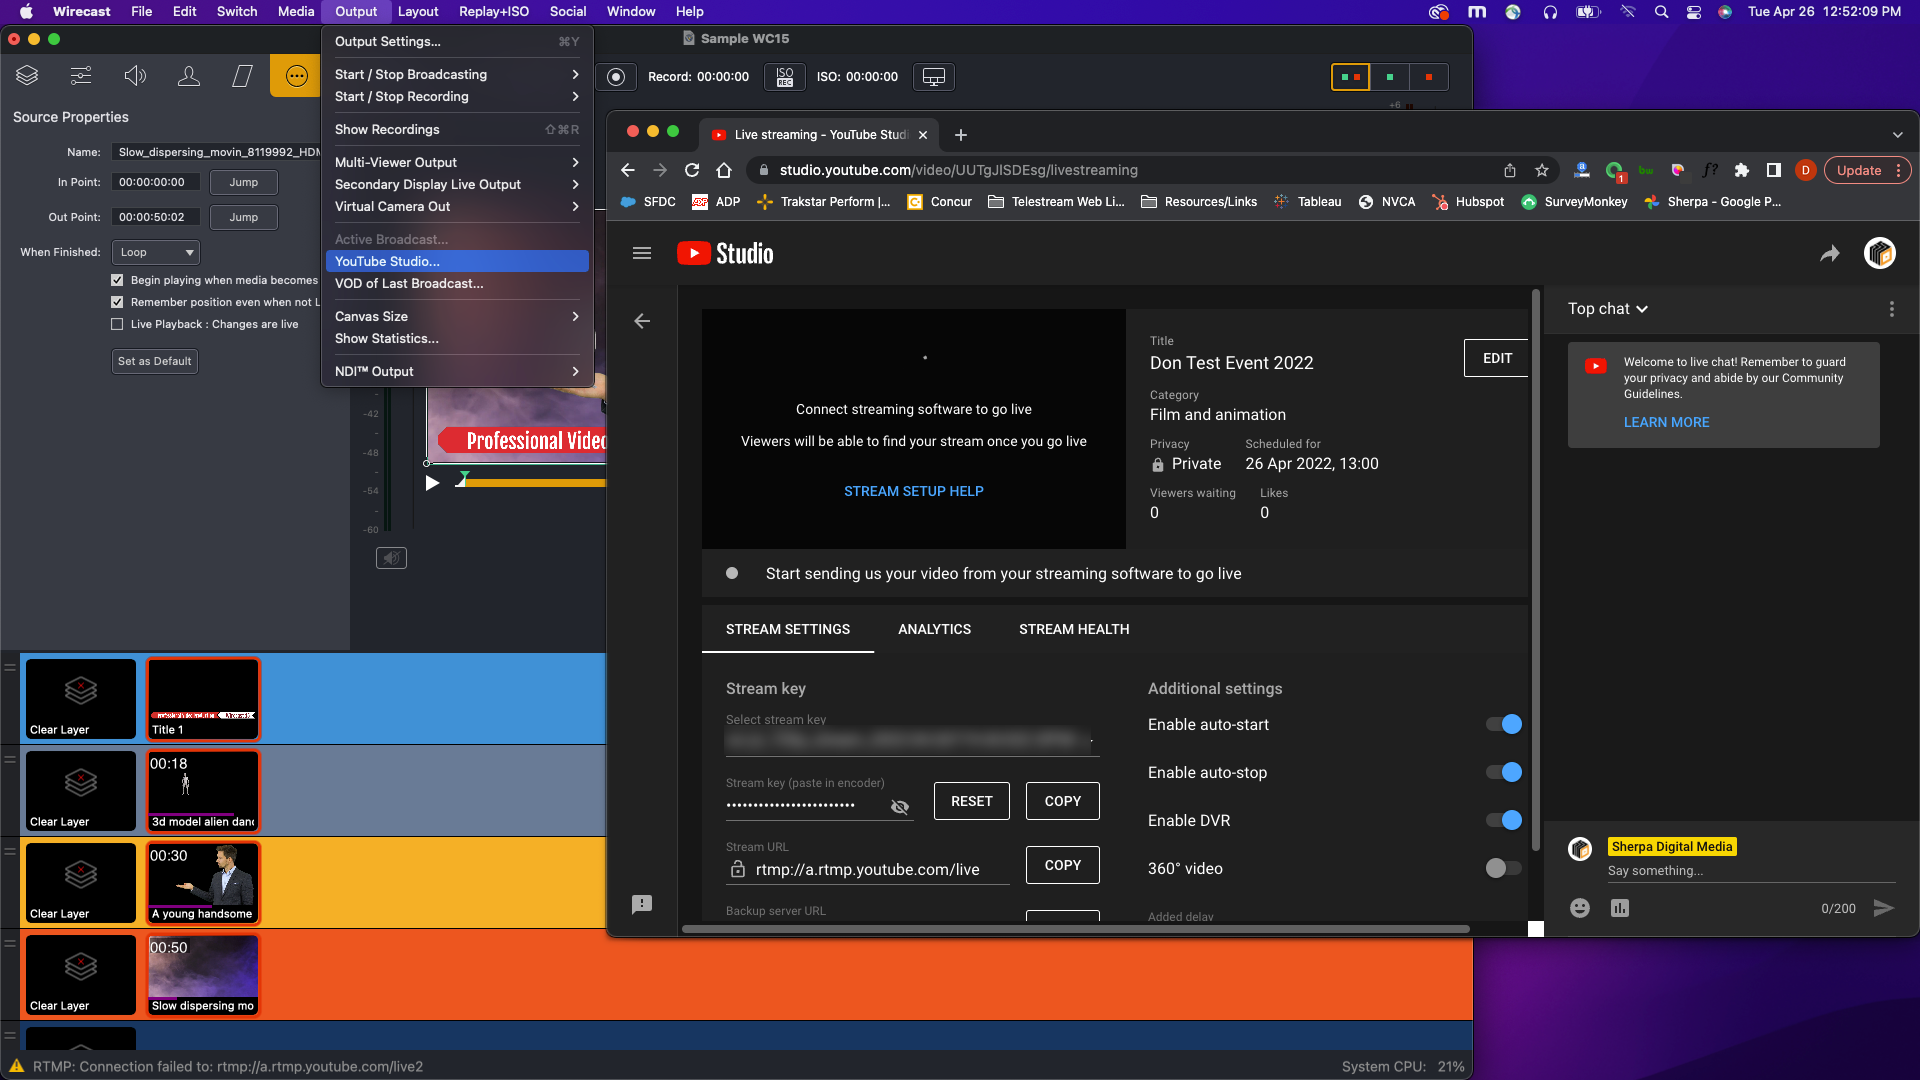Open the Replay+ISO menu
The height and width of the screenshot is (1080, 1920).
pos(494,12)
